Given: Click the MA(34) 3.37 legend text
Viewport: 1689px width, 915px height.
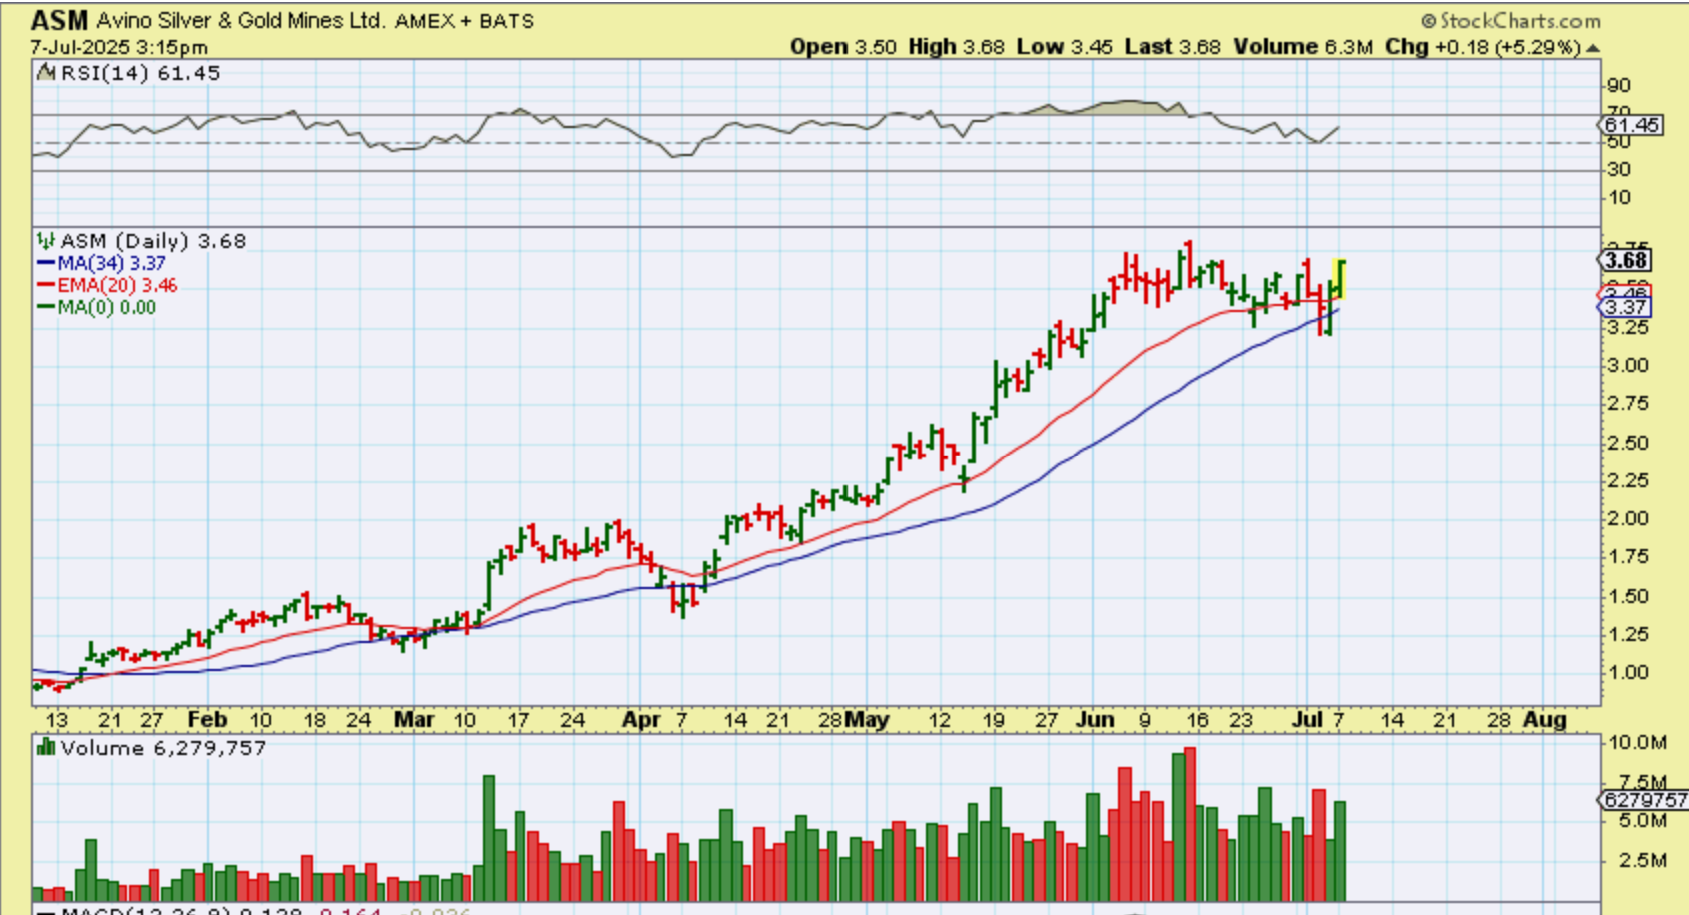Looking at the screenshot, I should (x=111, y=263).
